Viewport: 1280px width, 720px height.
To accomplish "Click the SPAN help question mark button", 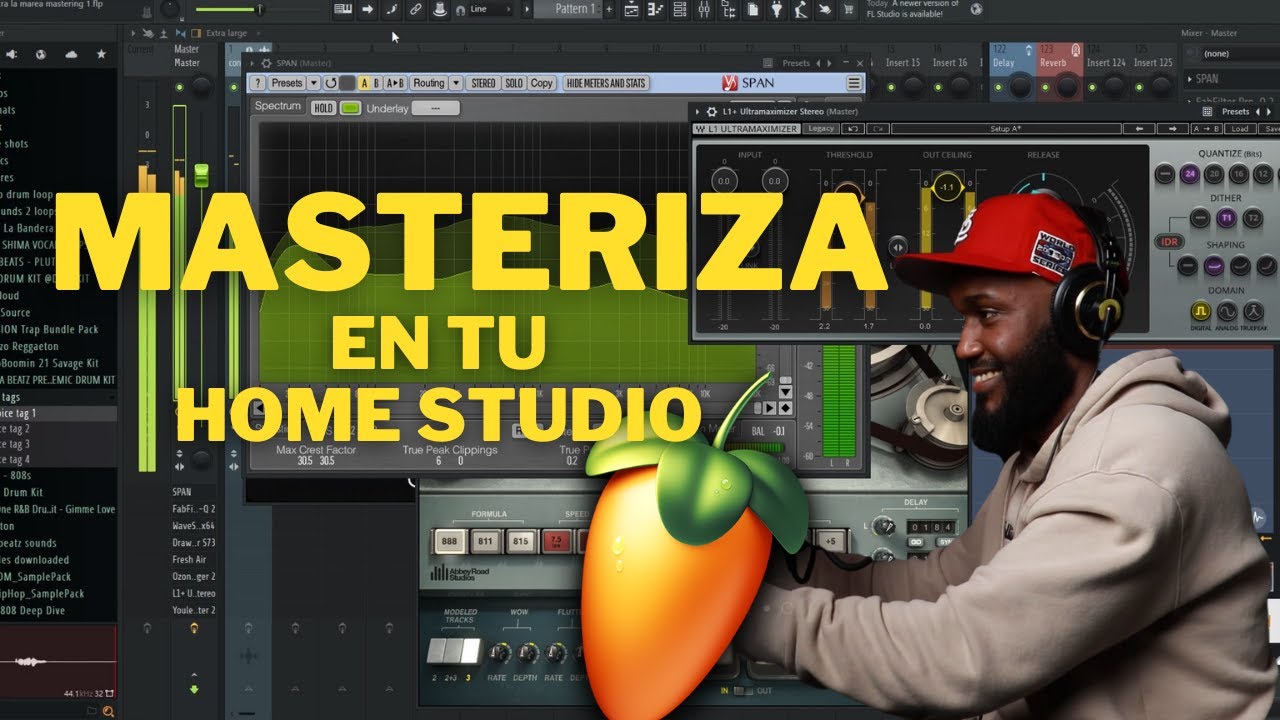I will point(259,83).
